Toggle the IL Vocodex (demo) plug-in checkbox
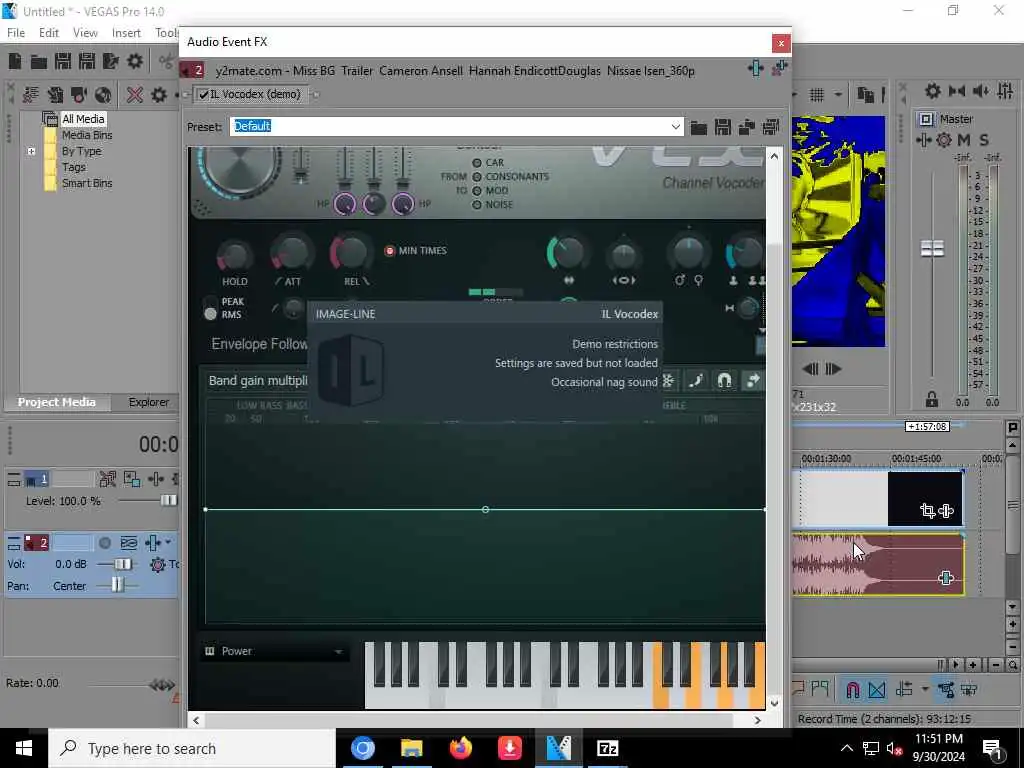This screenshot has width=1024, height=768. pos(204,95)
